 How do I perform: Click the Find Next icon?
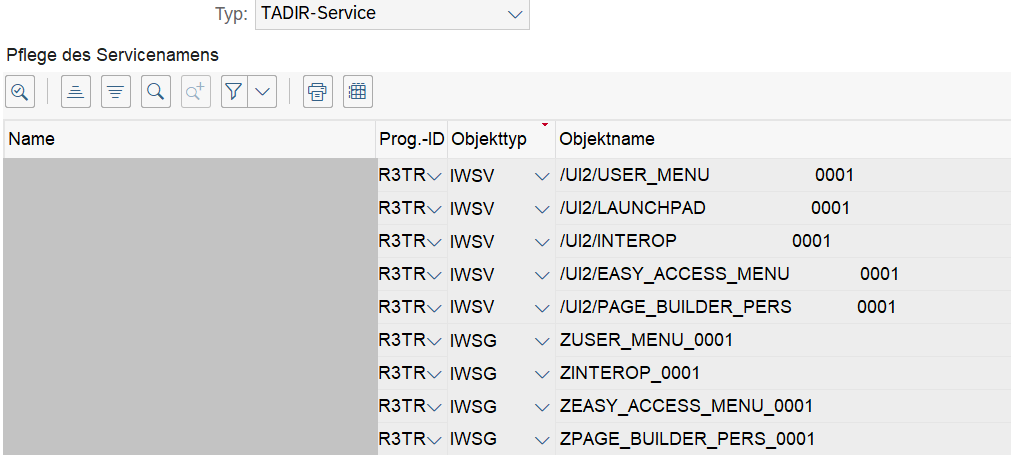(195, 92)
